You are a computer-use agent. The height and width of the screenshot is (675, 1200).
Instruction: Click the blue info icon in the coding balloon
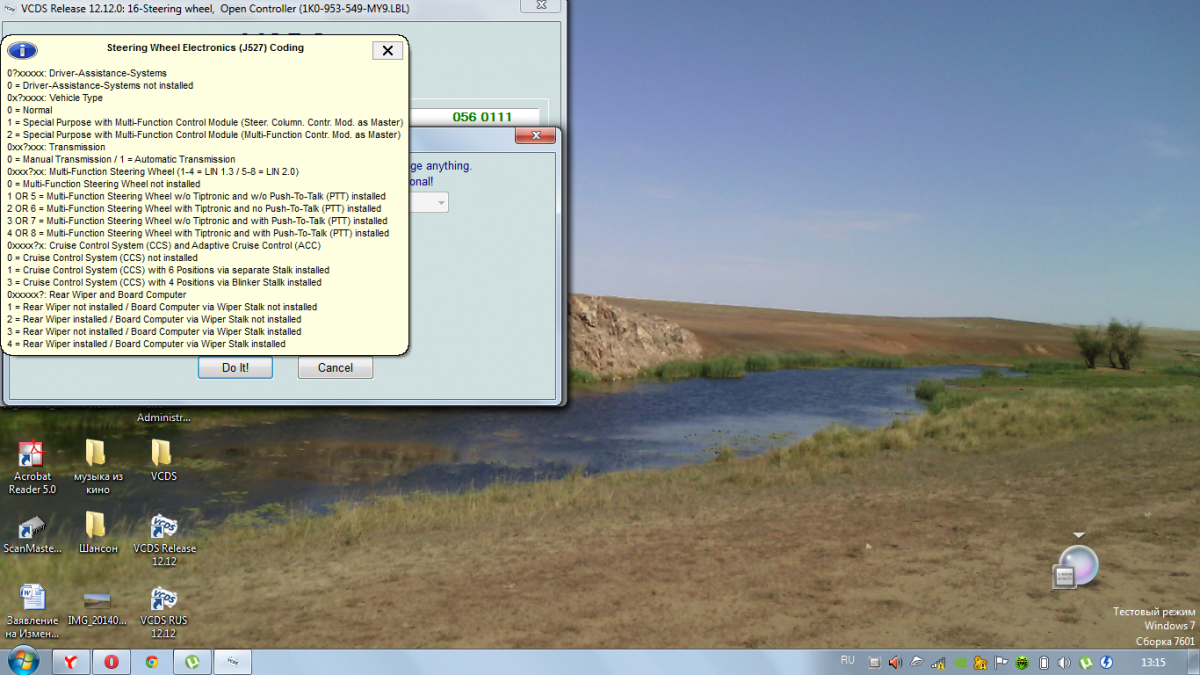(x=22, y=51)
